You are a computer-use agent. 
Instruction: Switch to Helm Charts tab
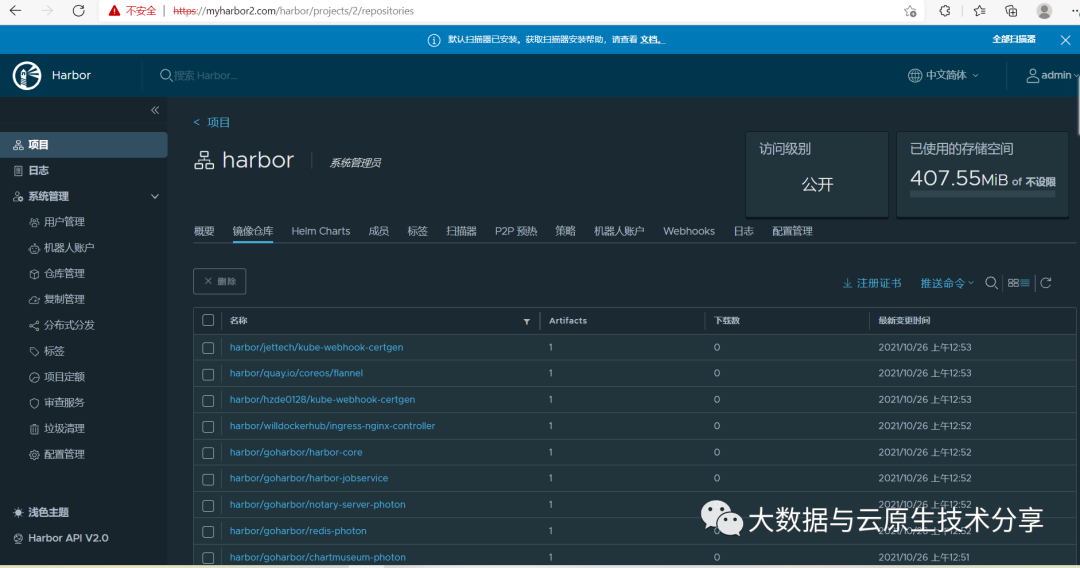pos(320,231)
